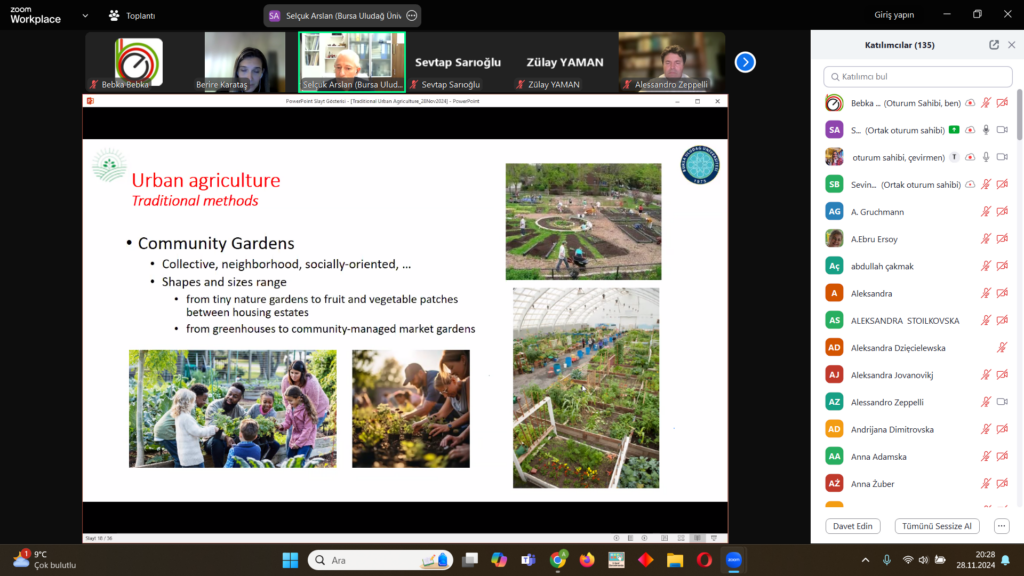Click the green share-screen badge in participant list

[x=955, y=130]
